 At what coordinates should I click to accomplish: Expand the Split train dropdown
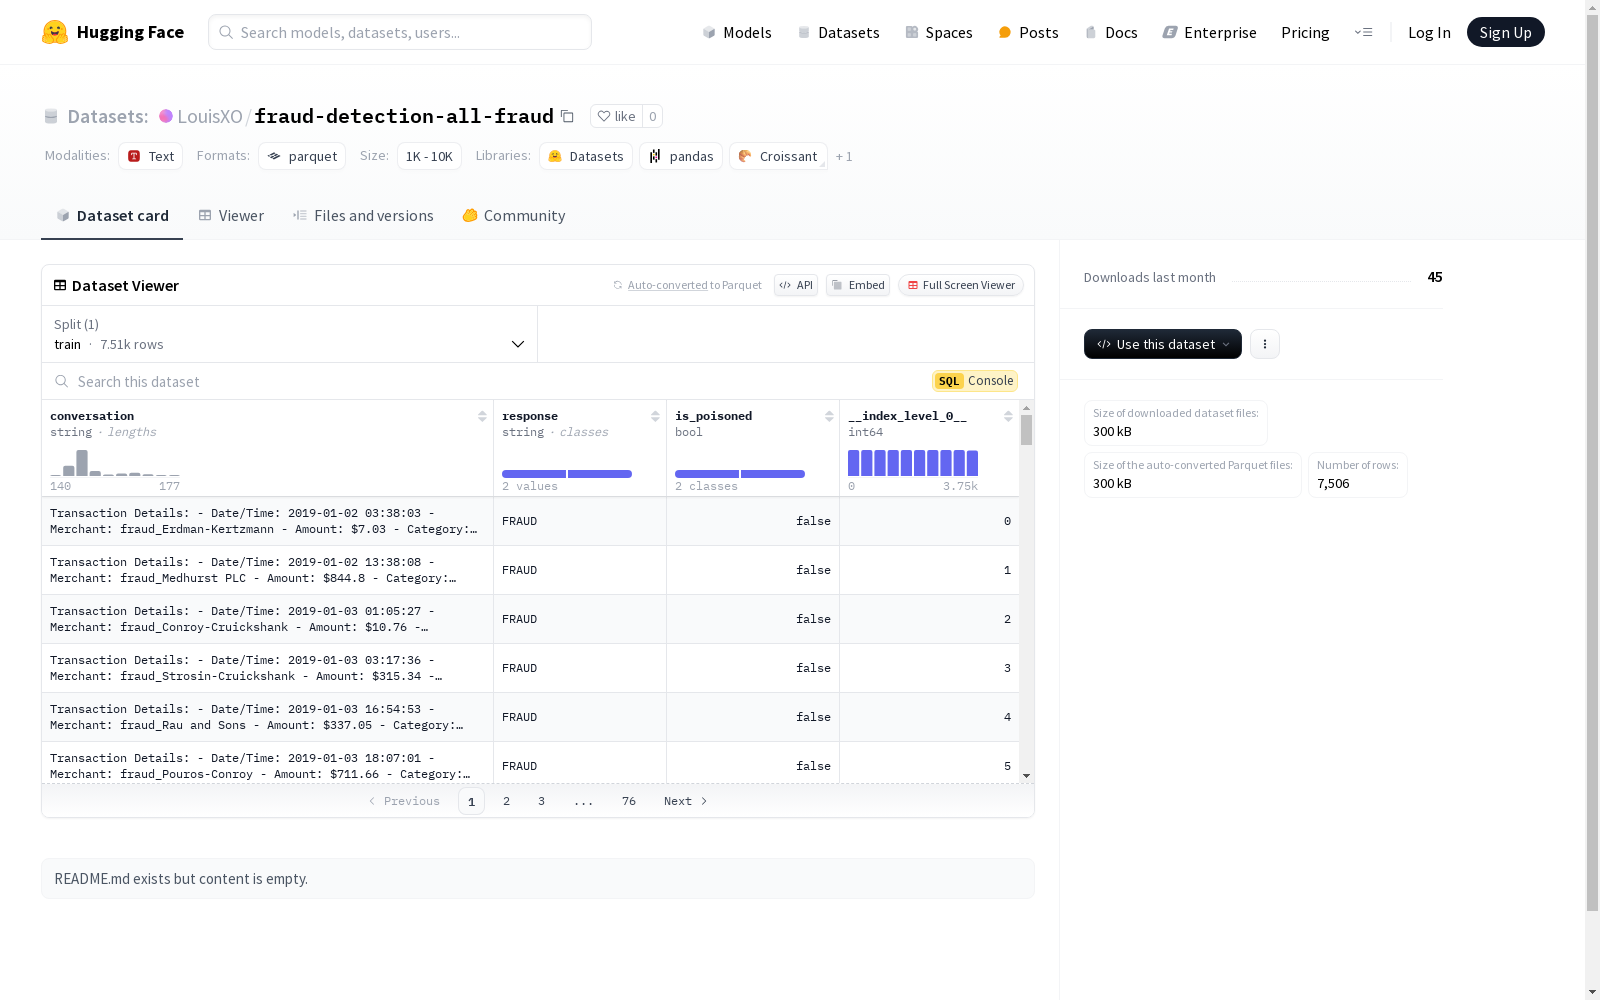(290, 334)
